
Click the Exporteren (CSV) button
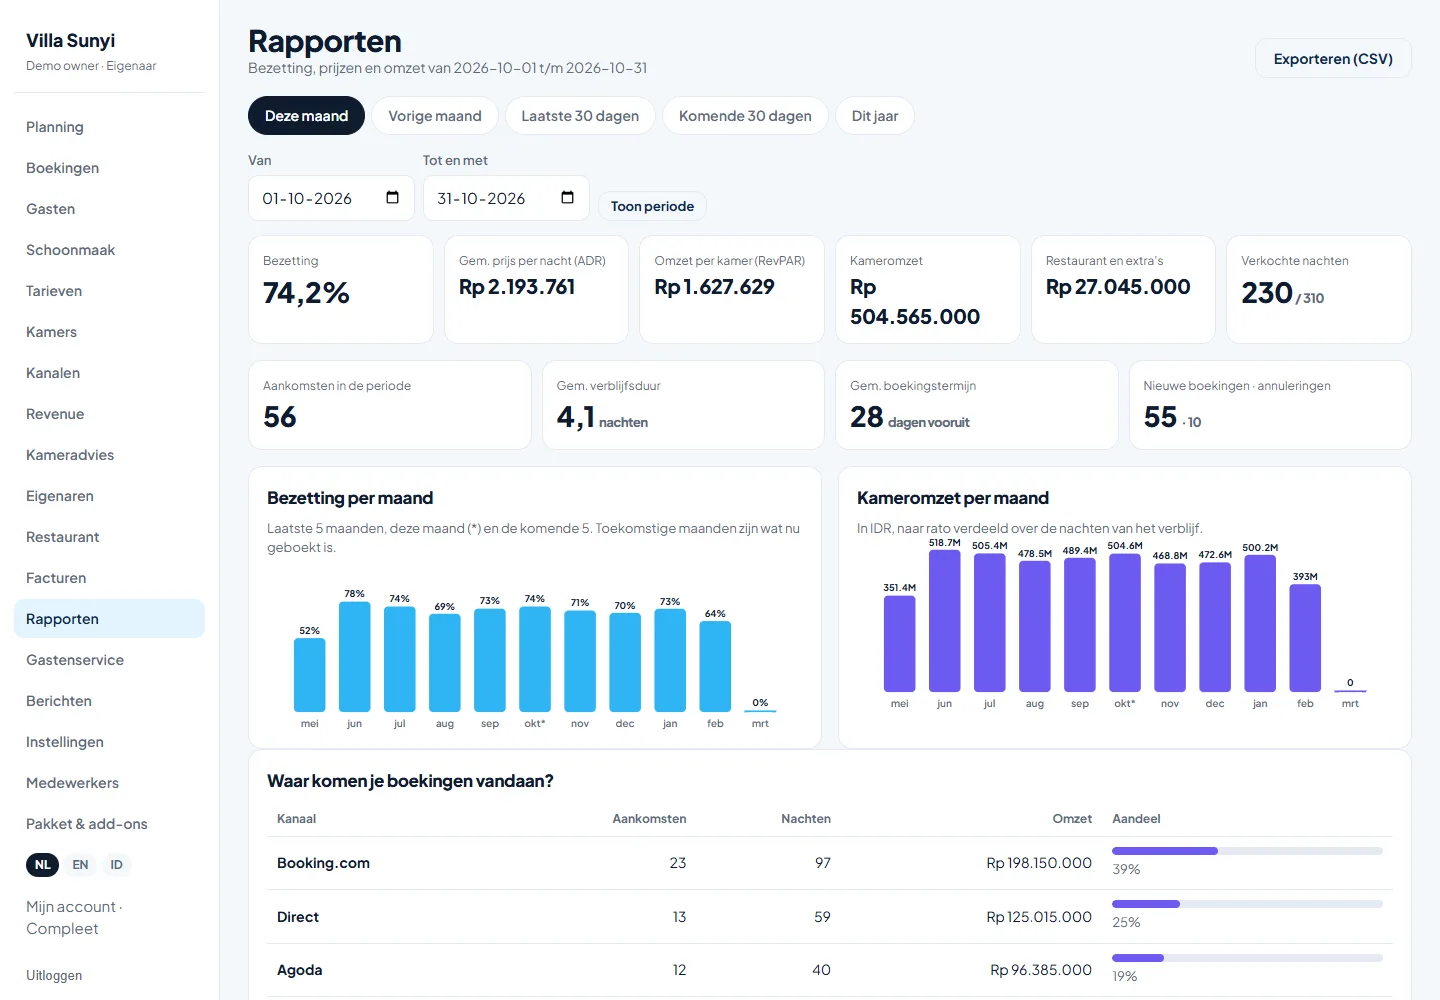[x=1333, y=59]
